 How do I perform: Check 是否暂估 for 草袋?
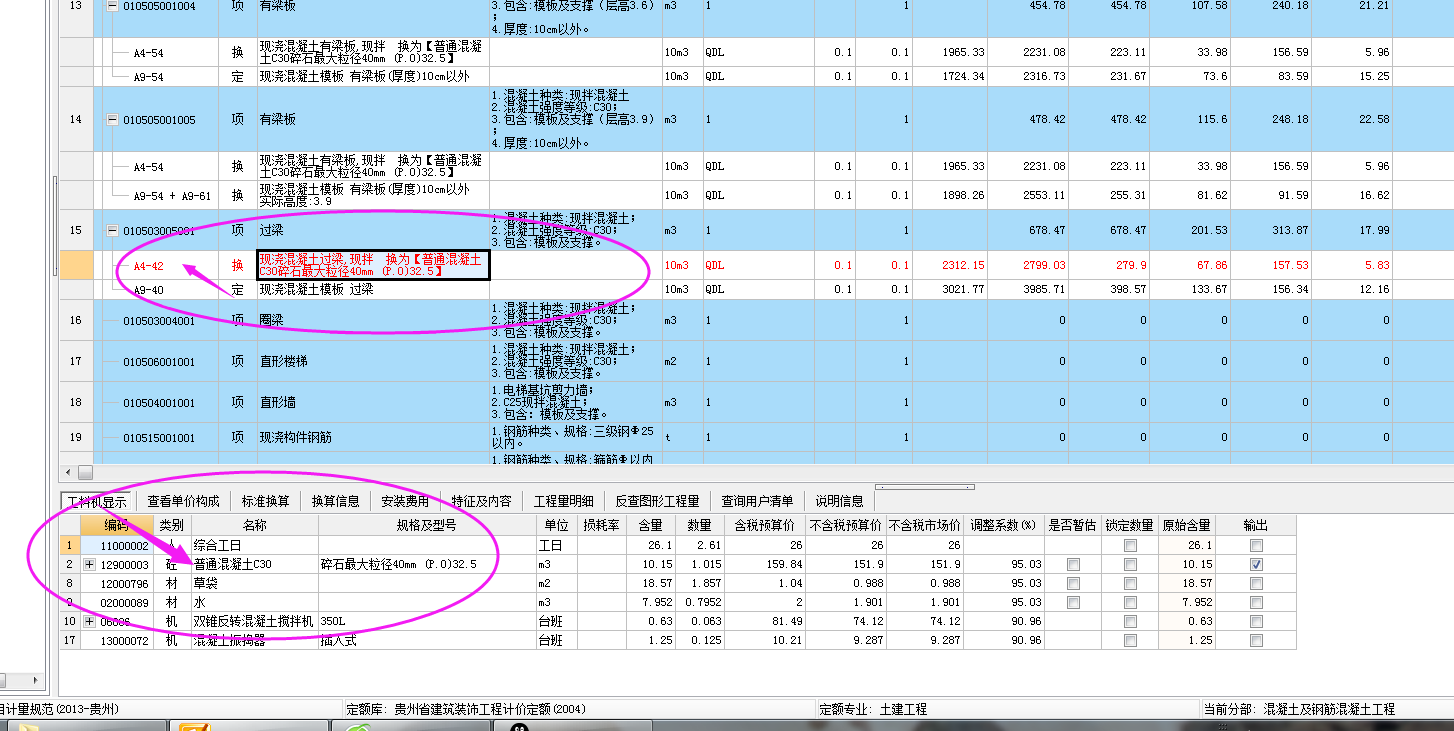point(1073,583)
